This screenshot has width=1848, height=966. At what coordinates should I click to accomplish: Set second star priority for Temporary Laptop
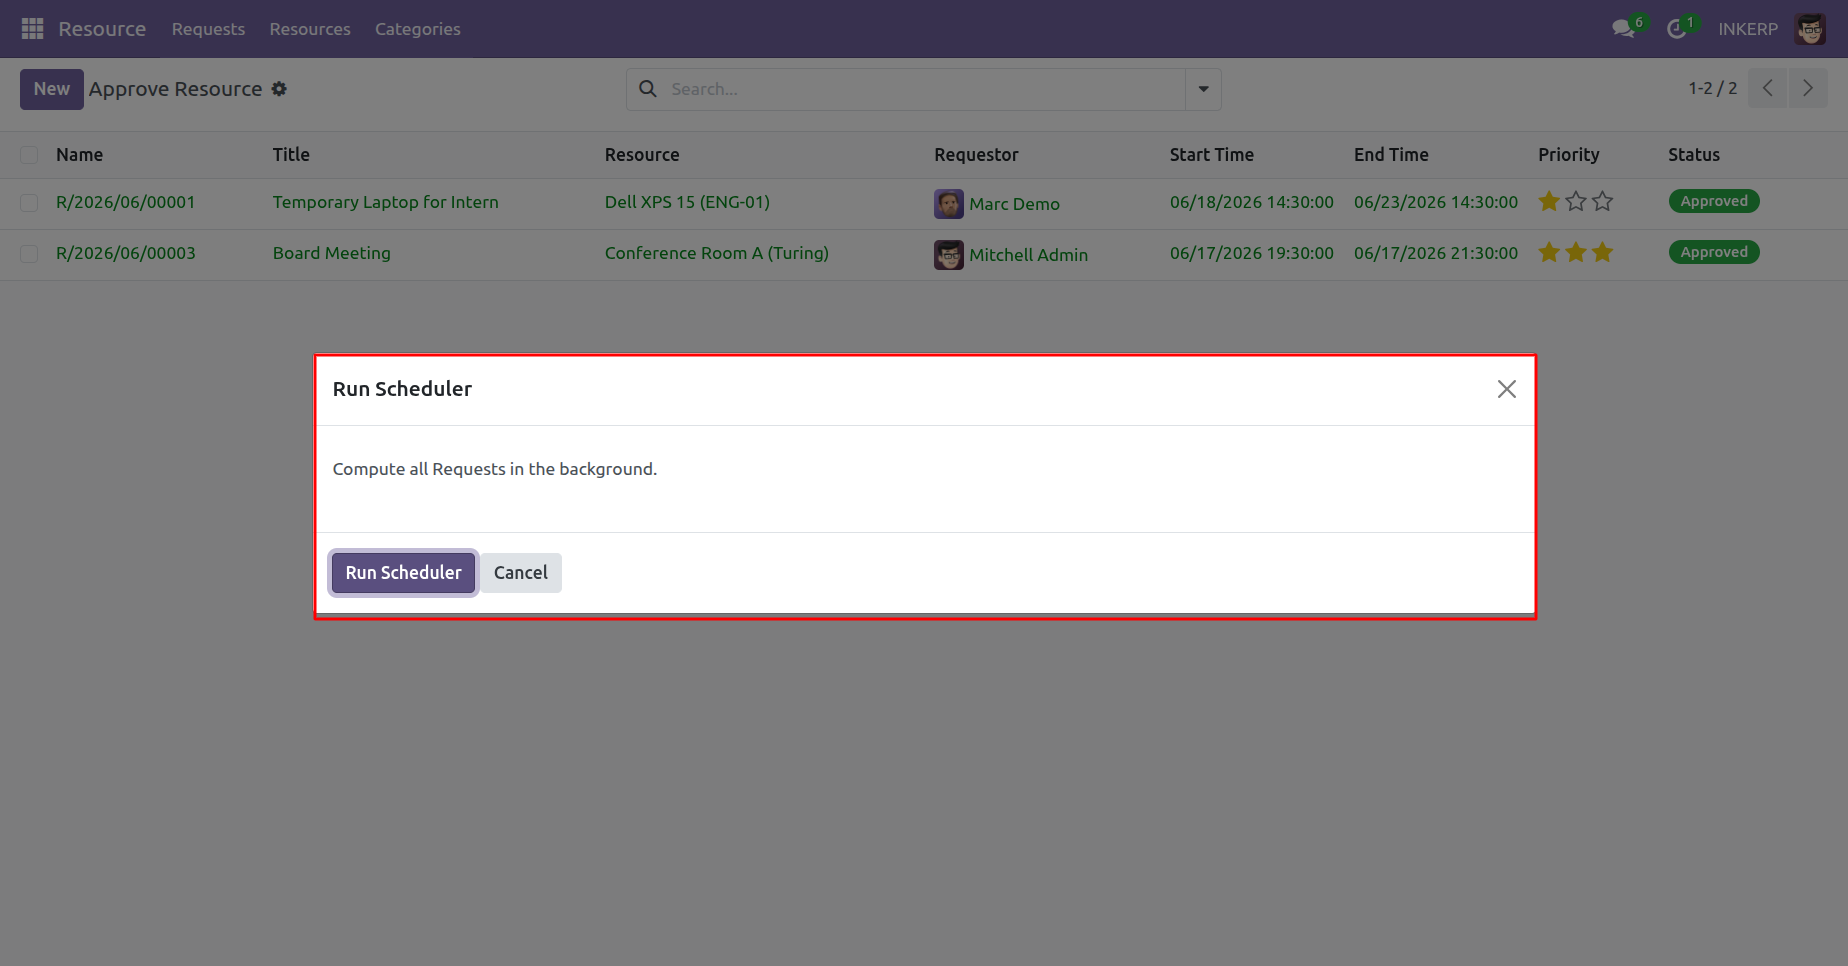pyautogui.click(x=1576, y=202)
